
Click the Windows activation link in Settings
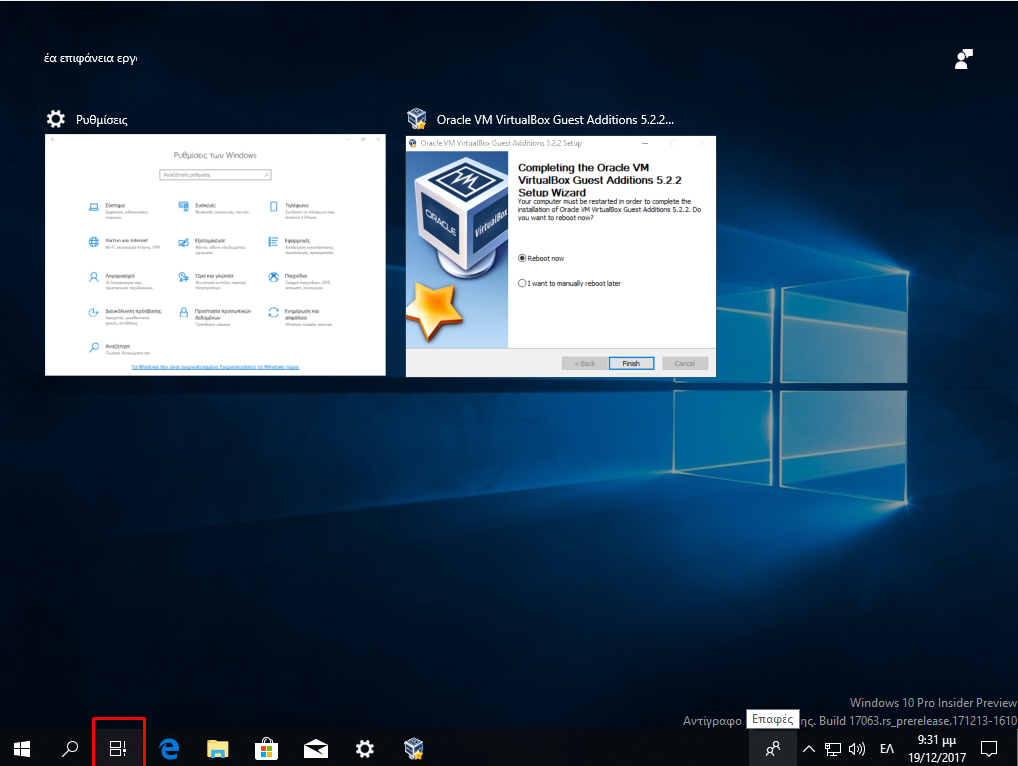pyautogui.click(x=215, y=367)
